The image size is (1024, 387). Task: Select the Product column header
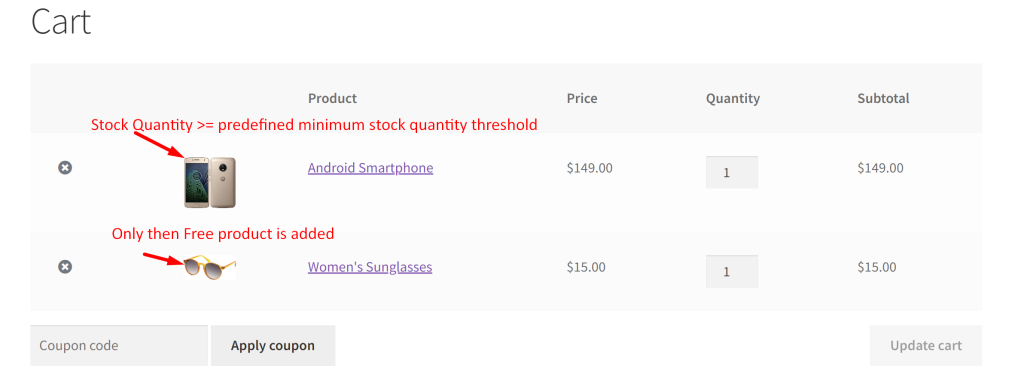(x=332, y=99)
